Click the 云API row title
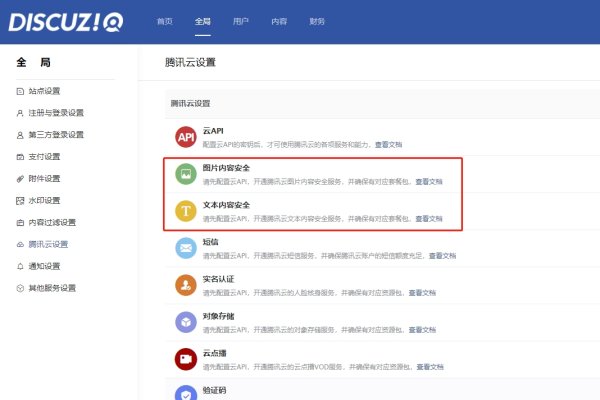The width and height of the screenshot is (600, 400). pyautogui.click(x=213, y=131)
